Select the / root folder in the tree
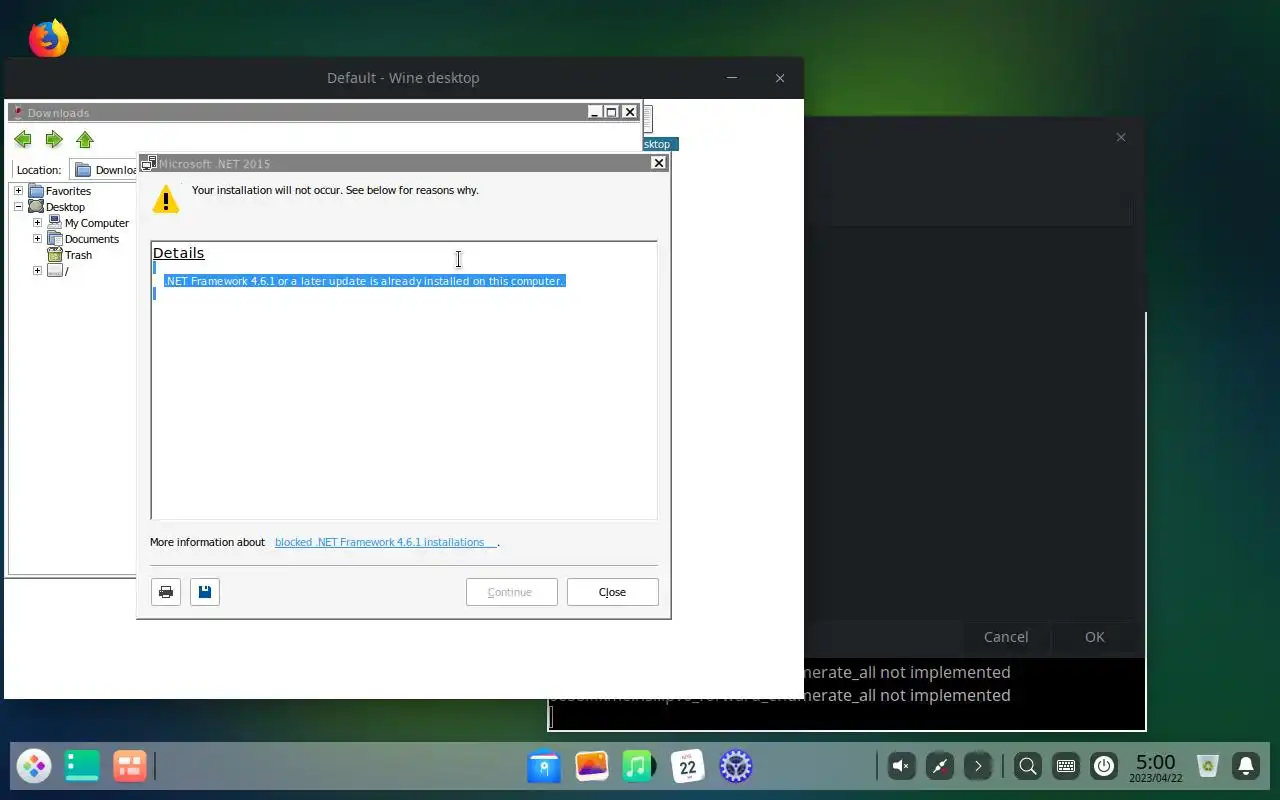This screenshot has height=800, width=1280. [x=66, y=271]
